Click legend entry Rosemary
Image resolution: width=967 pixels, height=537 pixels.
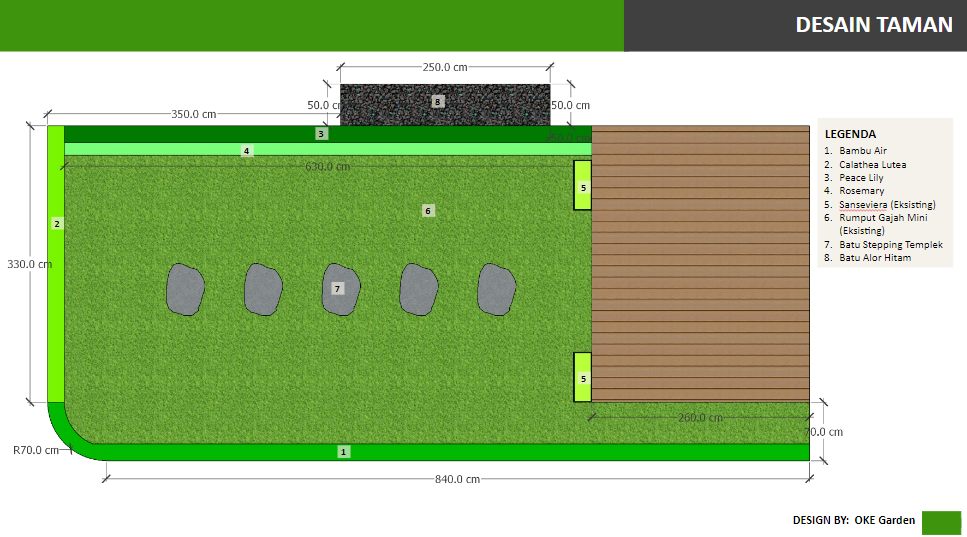(862, 191)
